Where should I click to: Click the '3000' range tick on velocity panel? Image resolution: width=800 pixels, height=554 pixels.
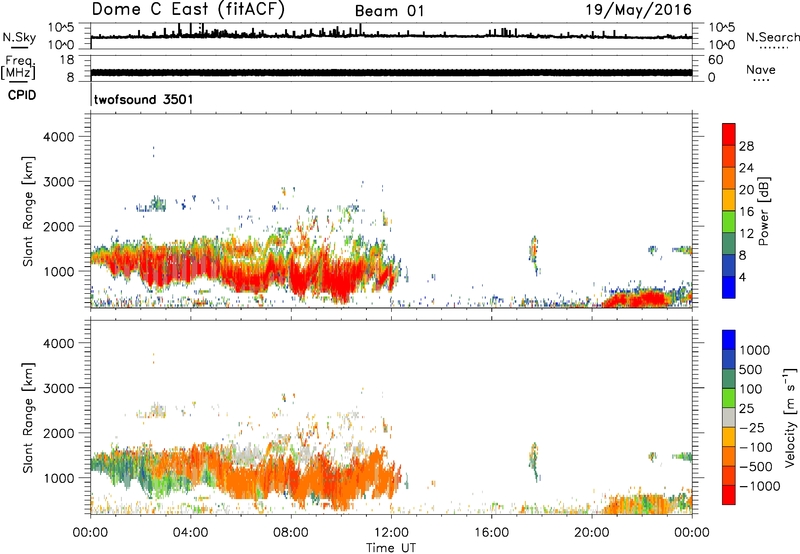point(59,388)
